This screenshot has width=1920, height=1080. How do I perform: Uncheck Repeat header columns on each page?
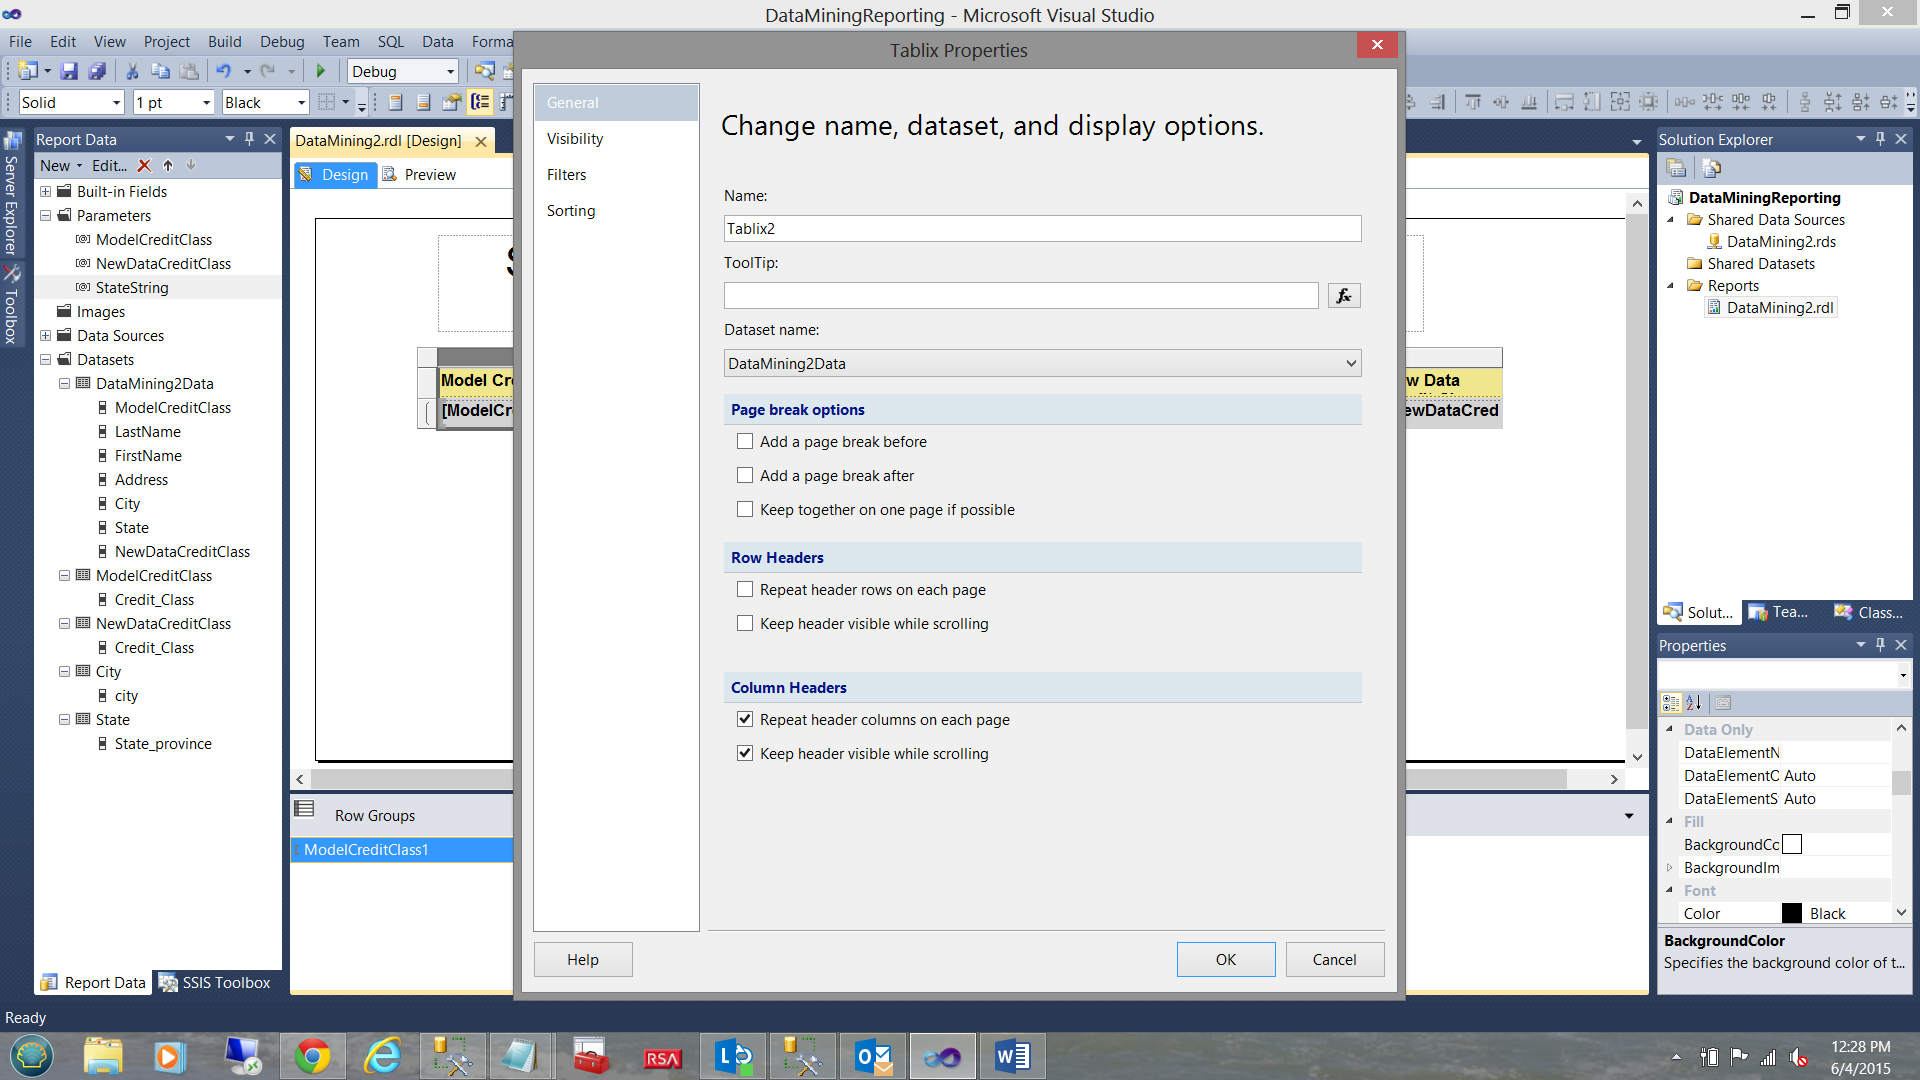pos(745,720)
